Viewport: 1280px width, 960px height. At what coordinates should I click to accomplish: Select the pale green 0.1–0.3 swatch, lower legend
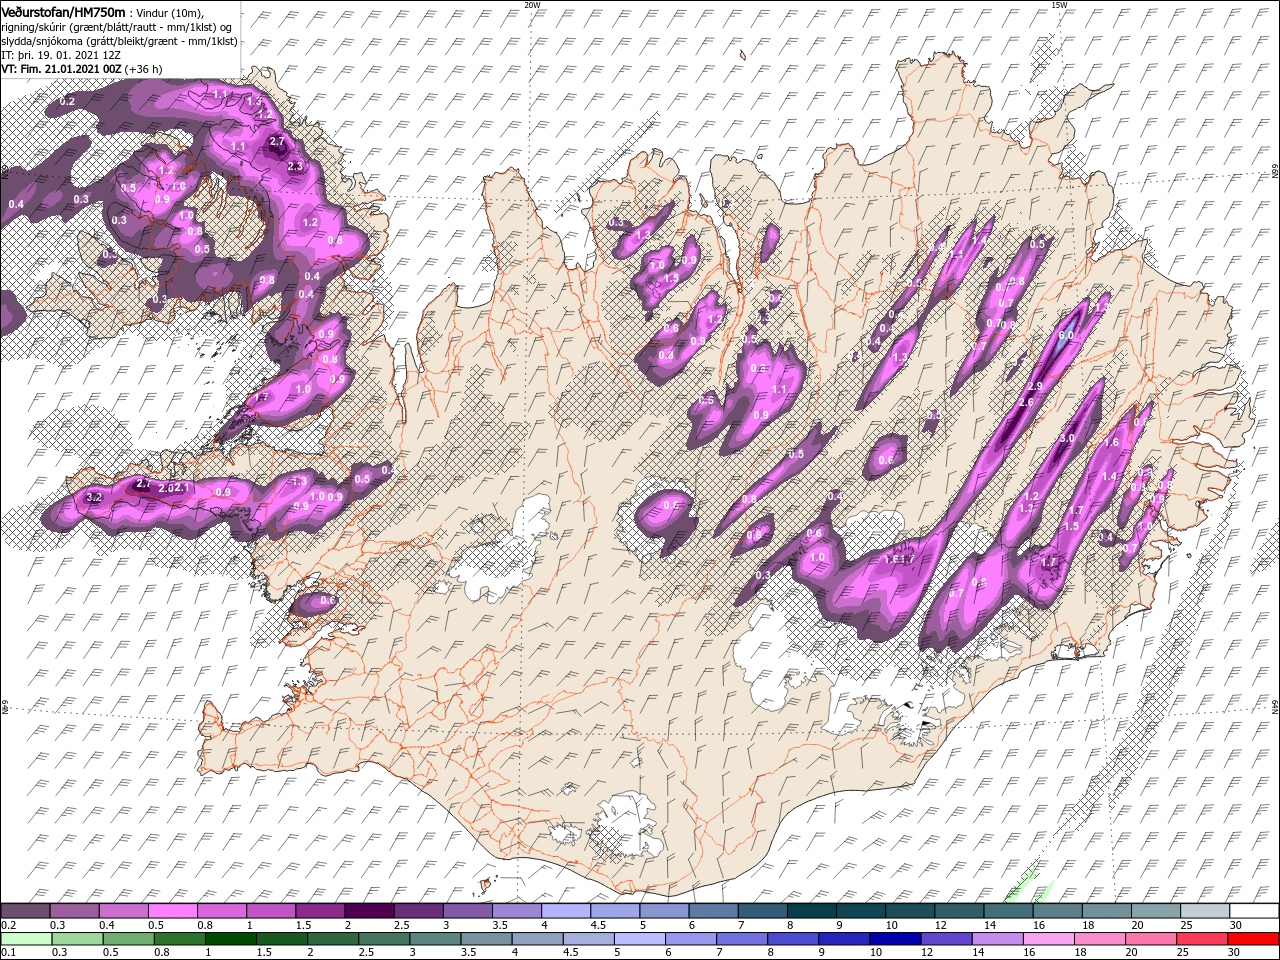coord(28,938)
